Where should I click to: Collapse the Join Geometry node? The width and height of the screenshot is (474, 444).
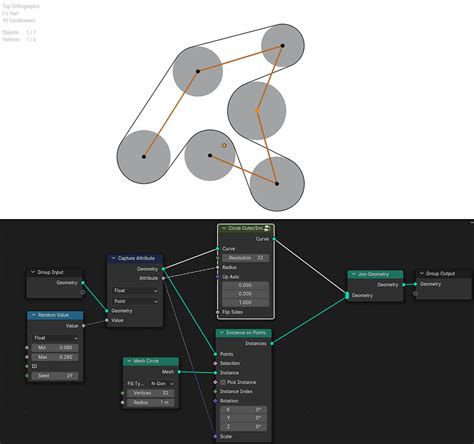[354, 274]
